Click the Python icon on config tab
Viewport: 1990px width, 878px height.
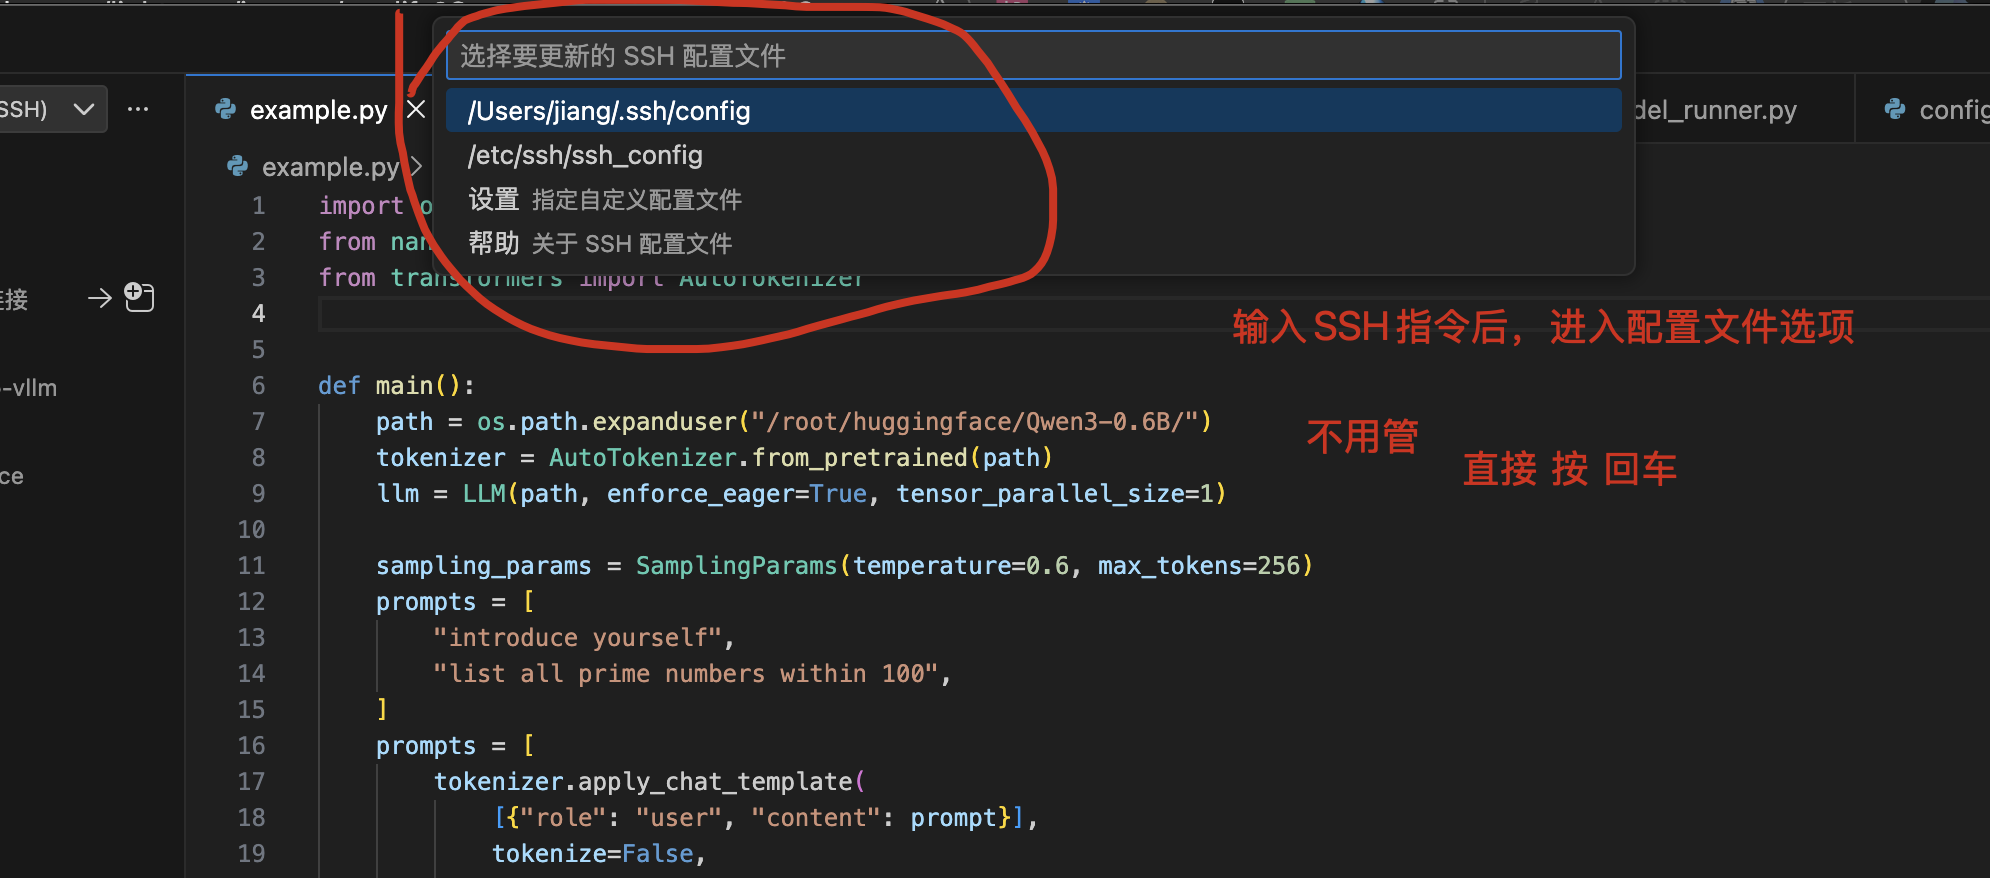tap(1895, 109)
